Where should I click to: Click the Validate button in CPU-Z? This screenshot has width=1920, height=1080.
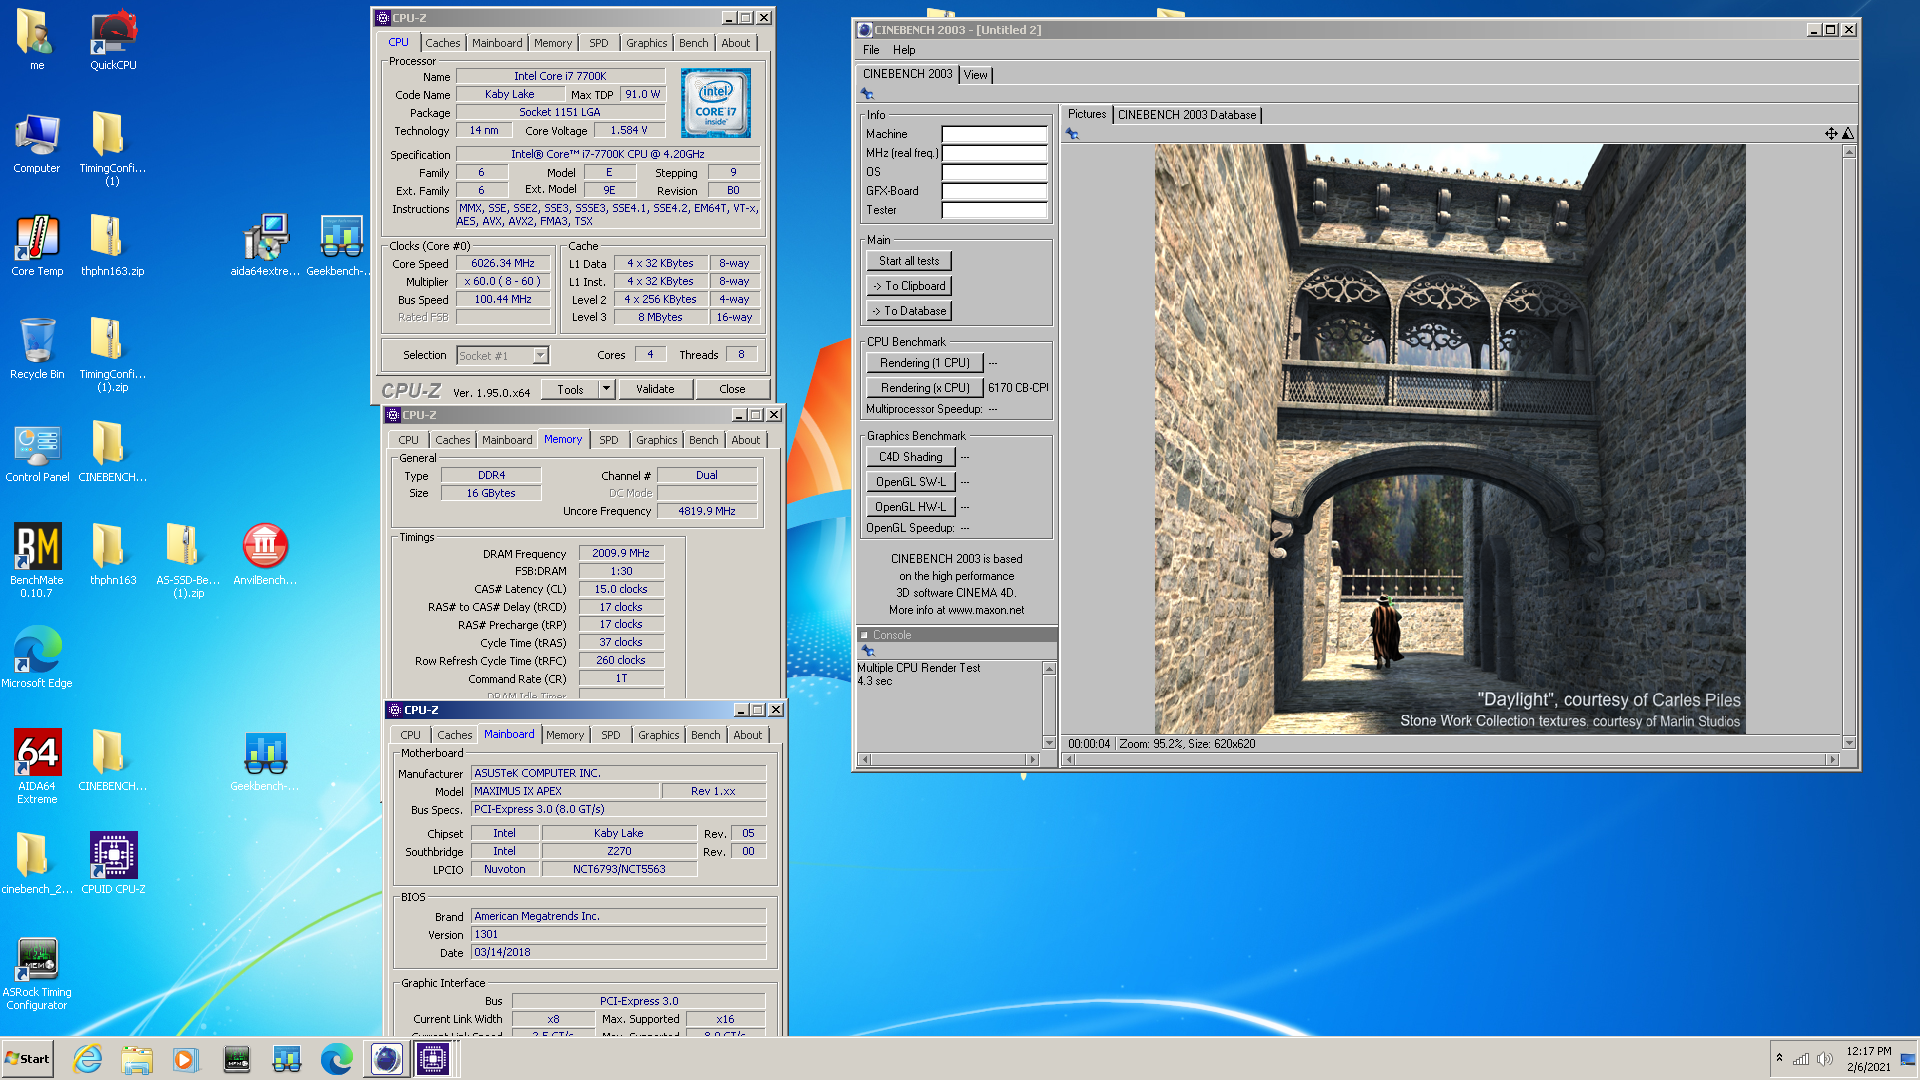click(x=655, y=389)
